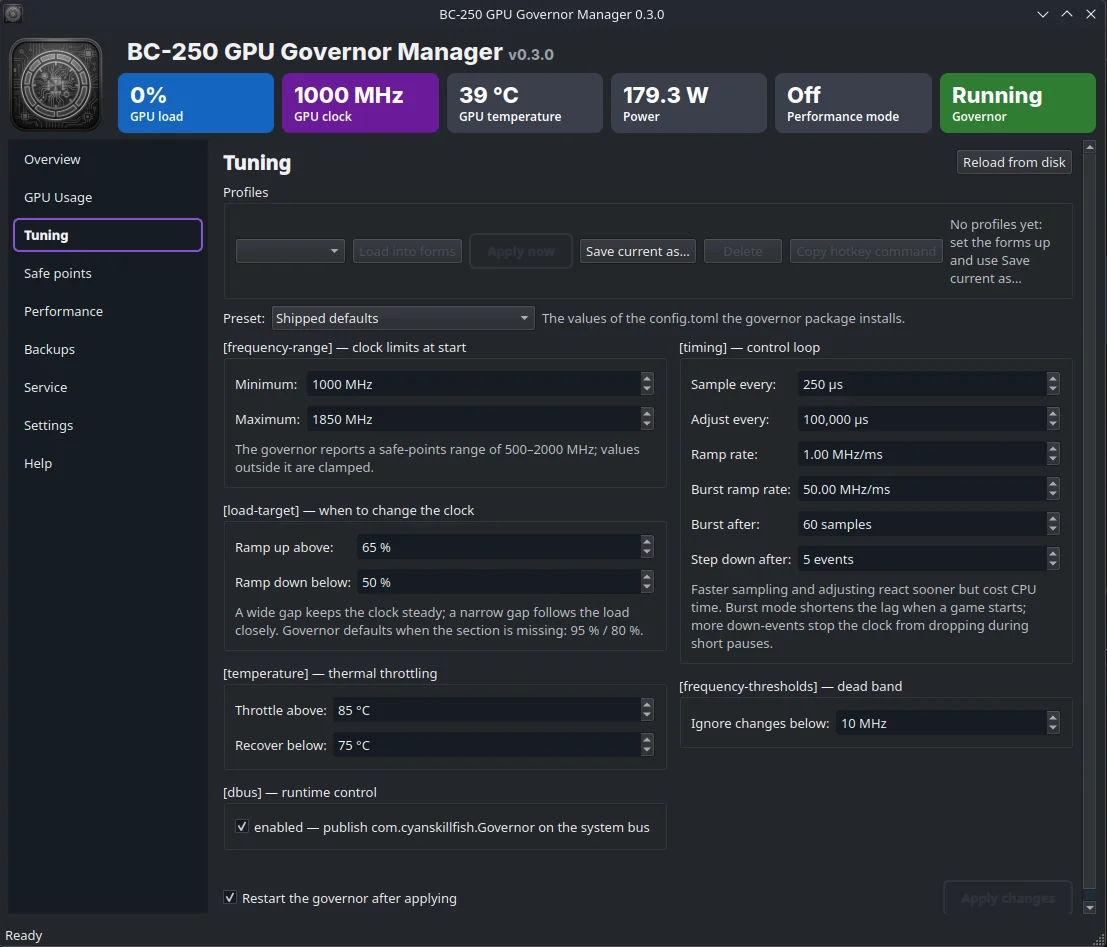Click the scrollbar up arrow on the right
Image resolution: width=1107 pixels, height=947 pixels.
coord(1089,147)
